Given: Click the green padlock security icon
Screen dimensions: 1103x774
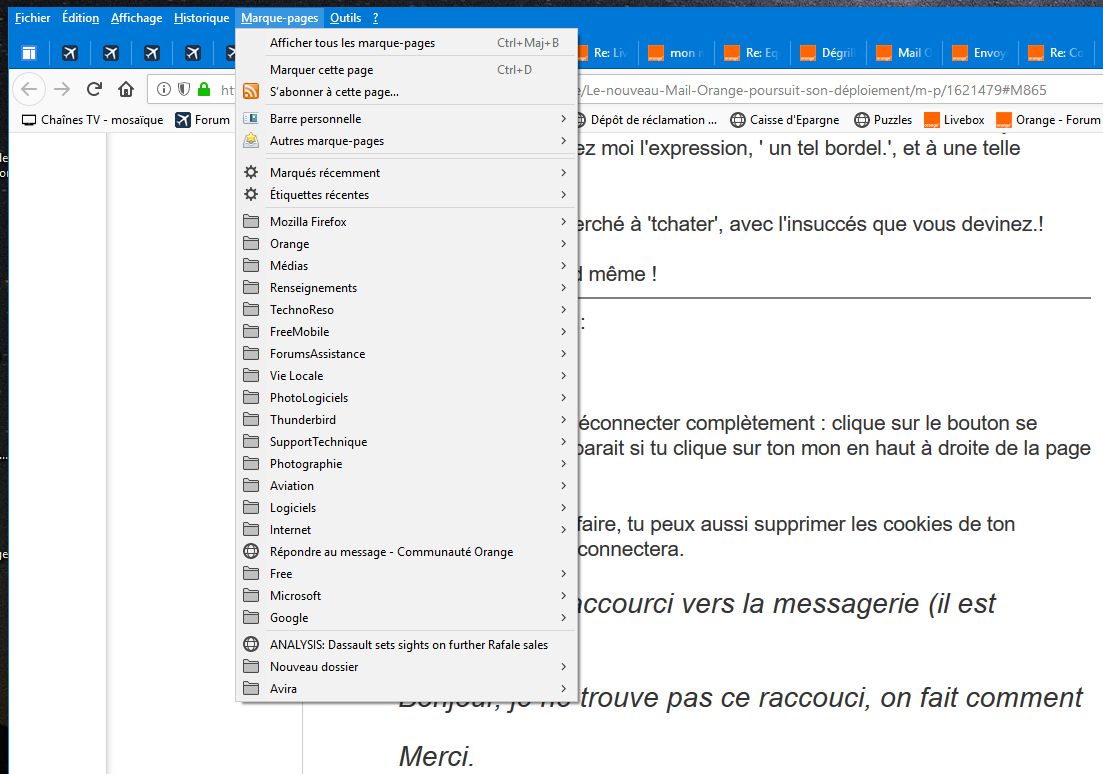Looking at the screenshot, I should pyautogui.click(x=204, y=89).
